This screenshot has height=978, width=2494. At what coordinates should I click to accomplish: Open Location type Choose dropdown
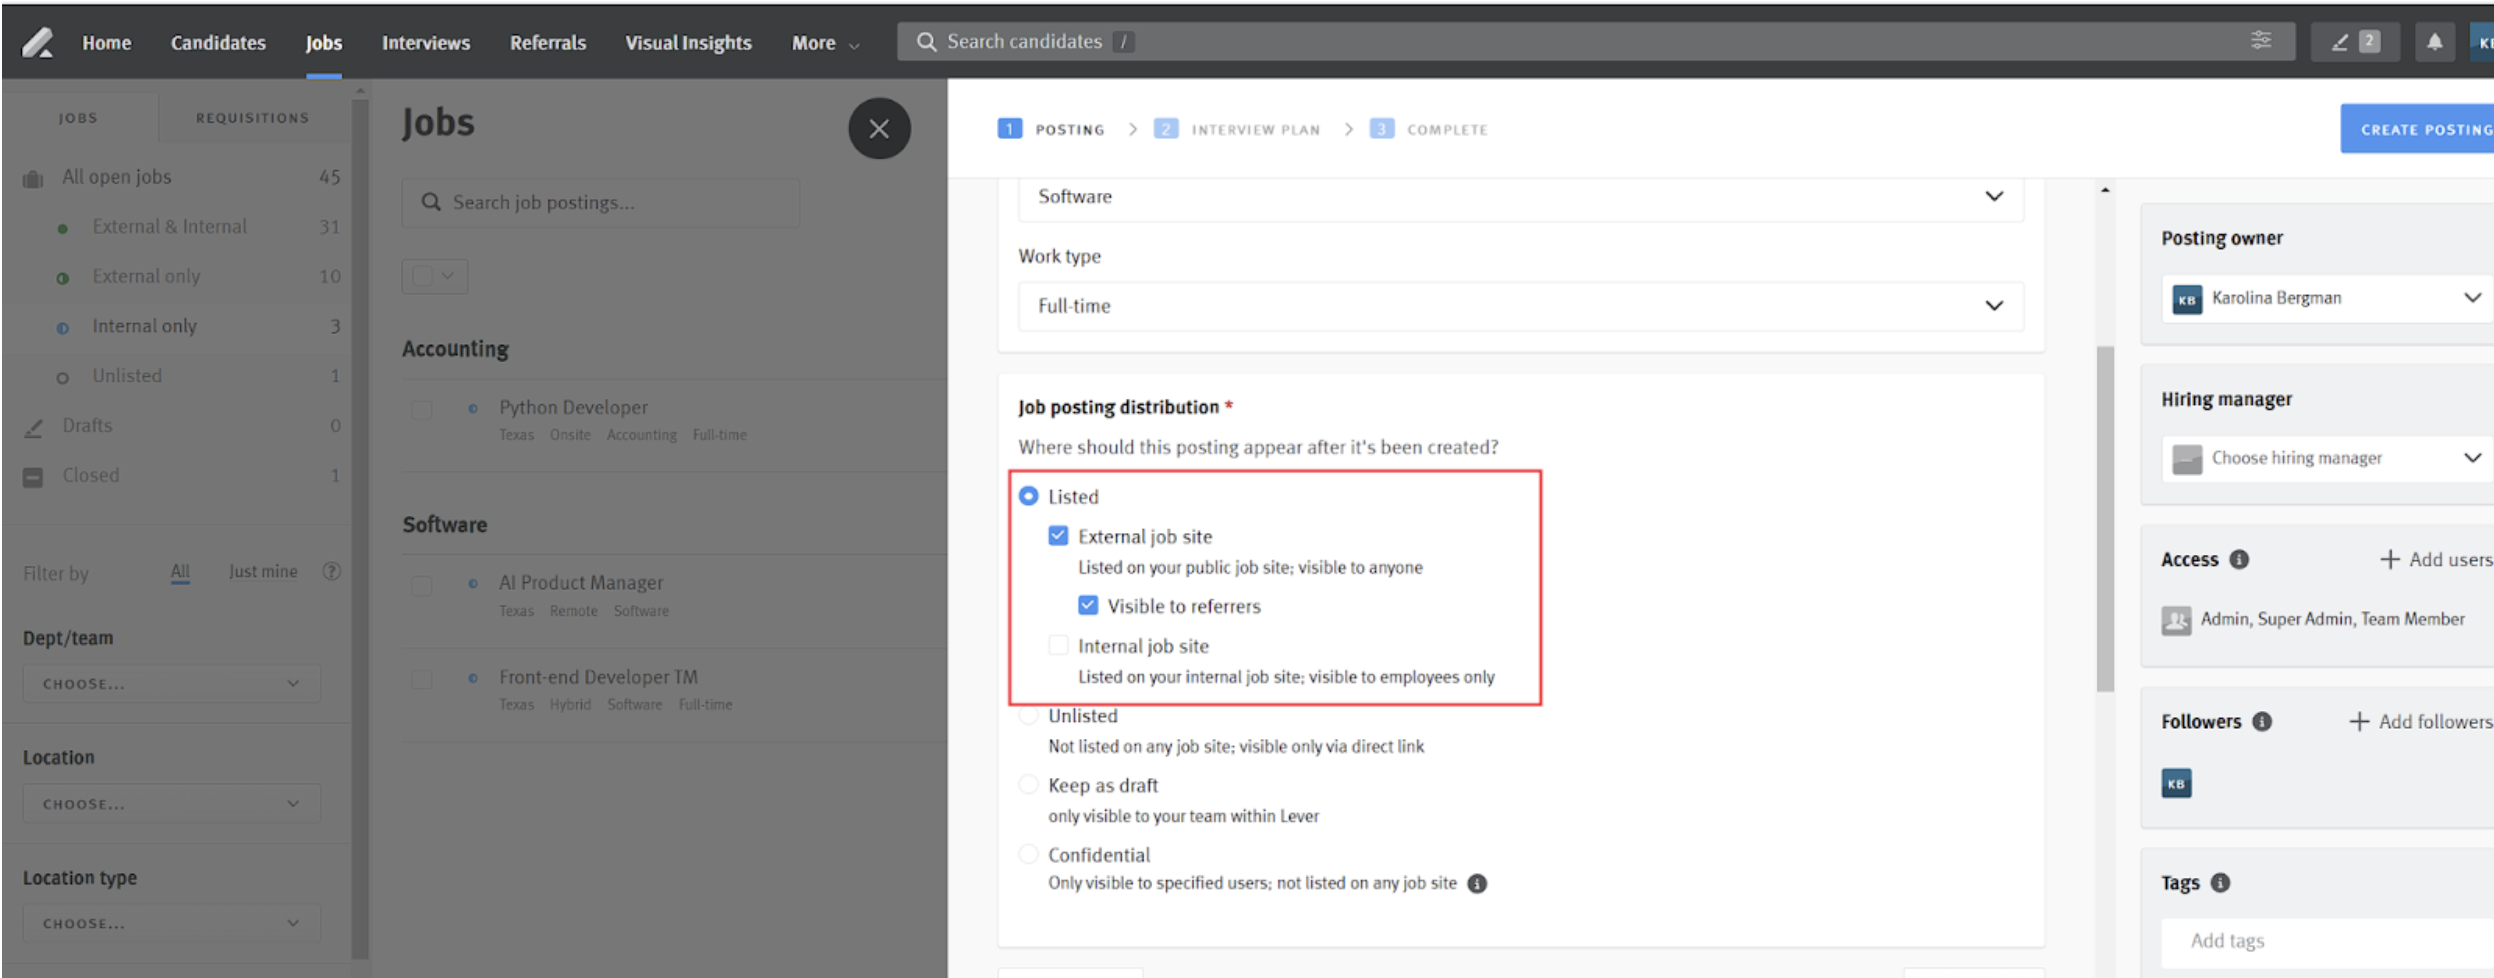pos(171,924)
